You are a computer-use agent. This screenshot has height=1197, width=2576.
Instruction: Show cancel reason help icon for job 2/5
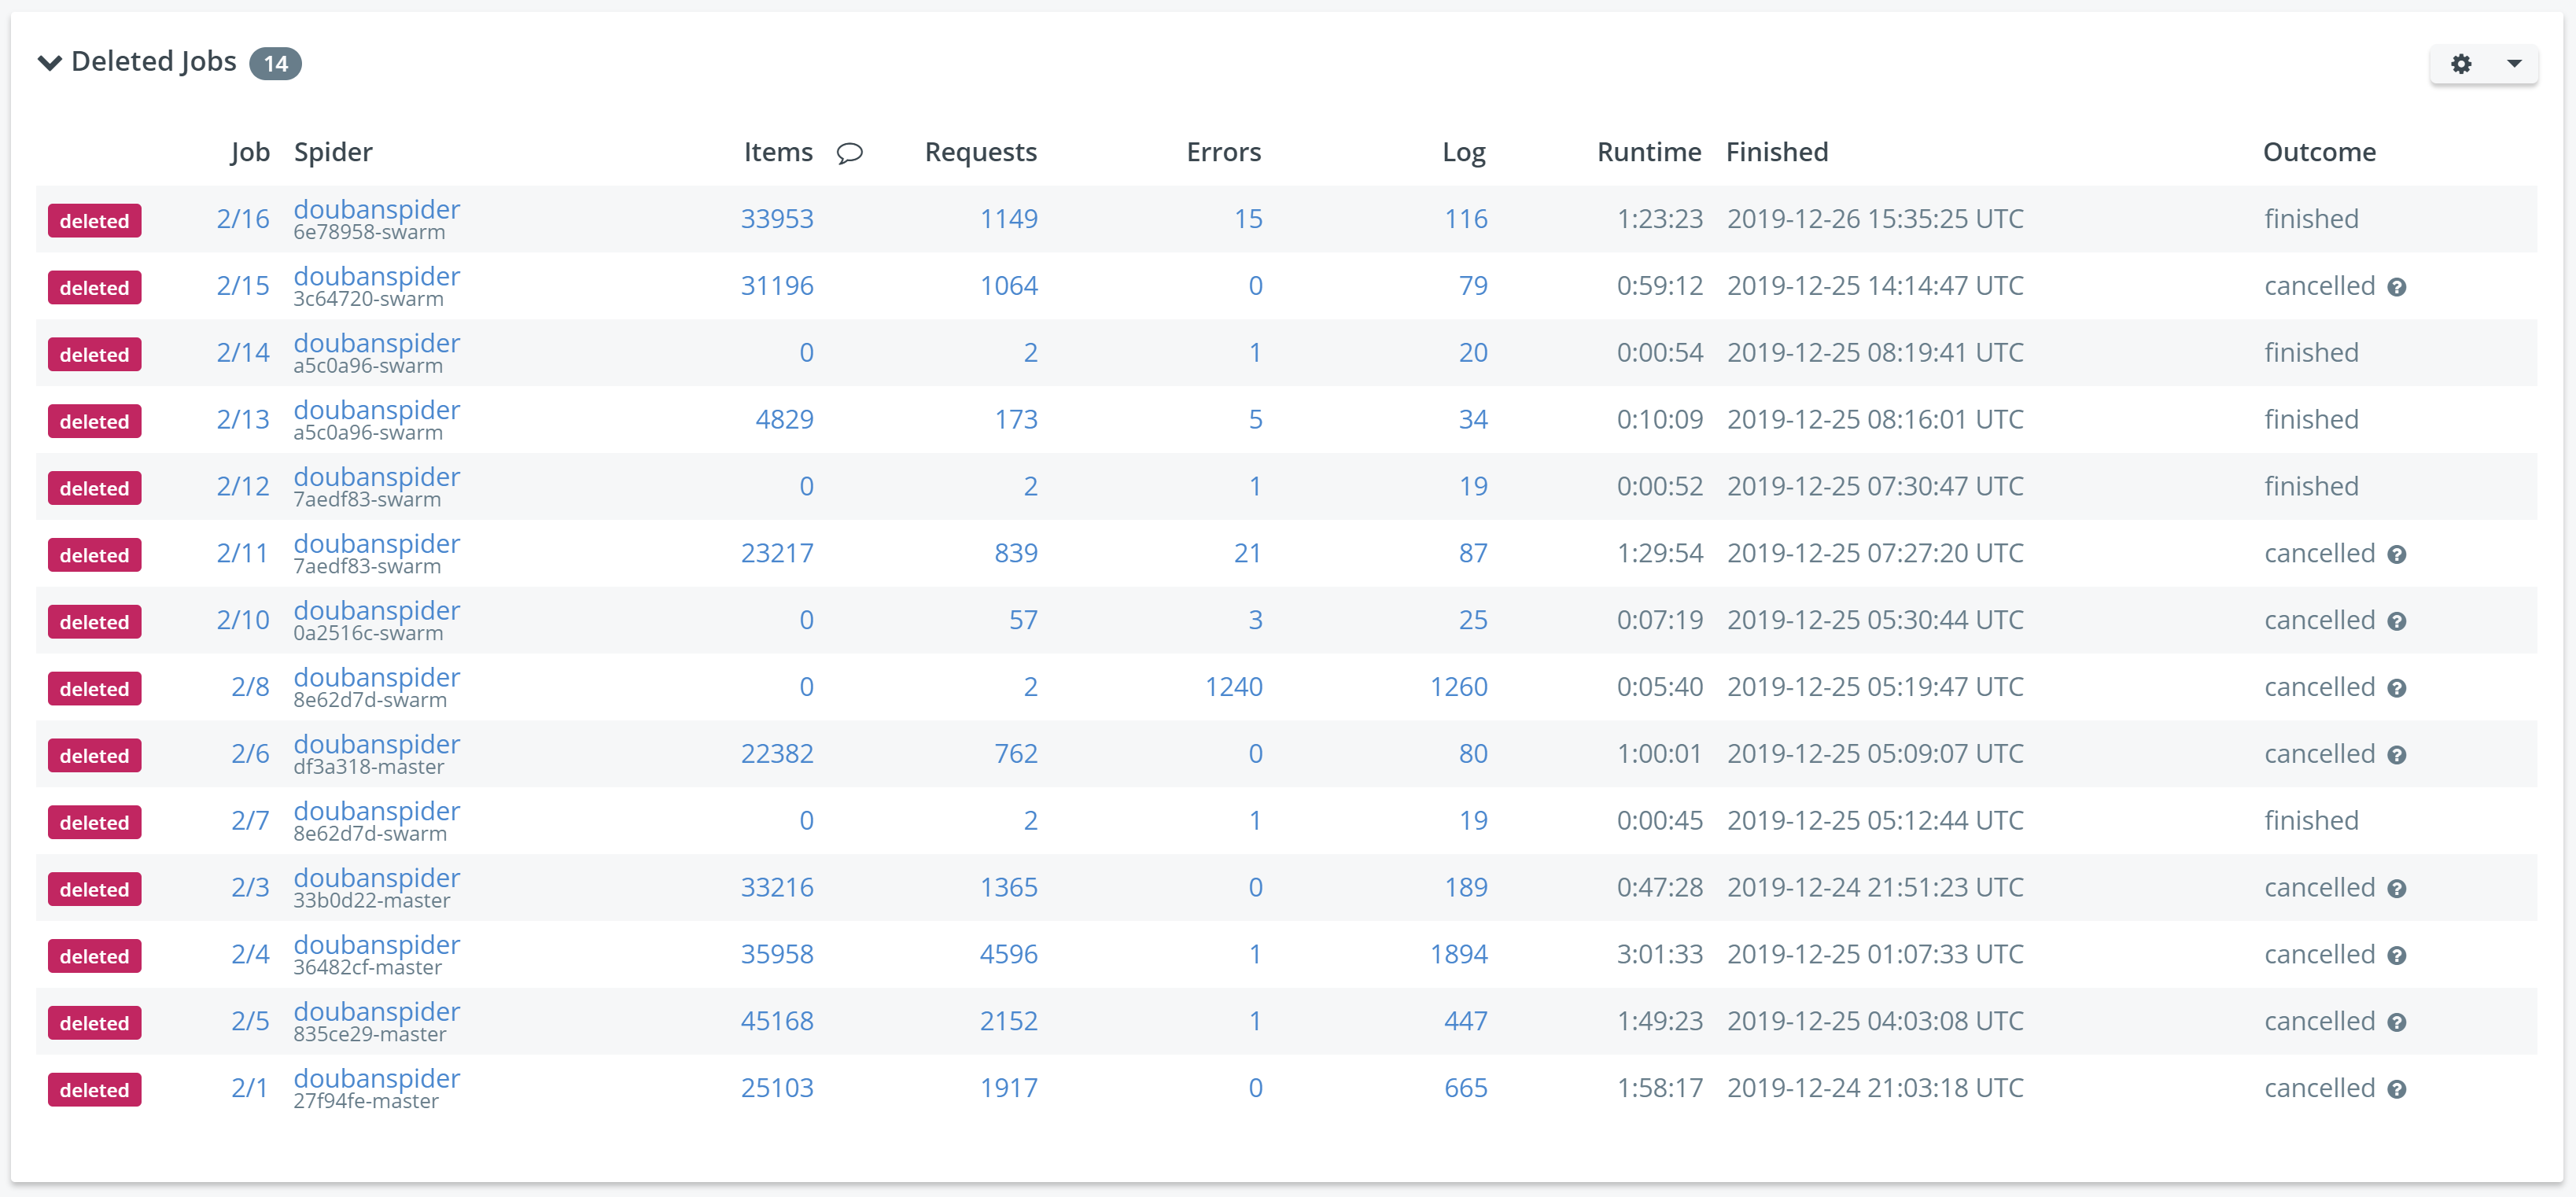click(x=2397, y=1023)
